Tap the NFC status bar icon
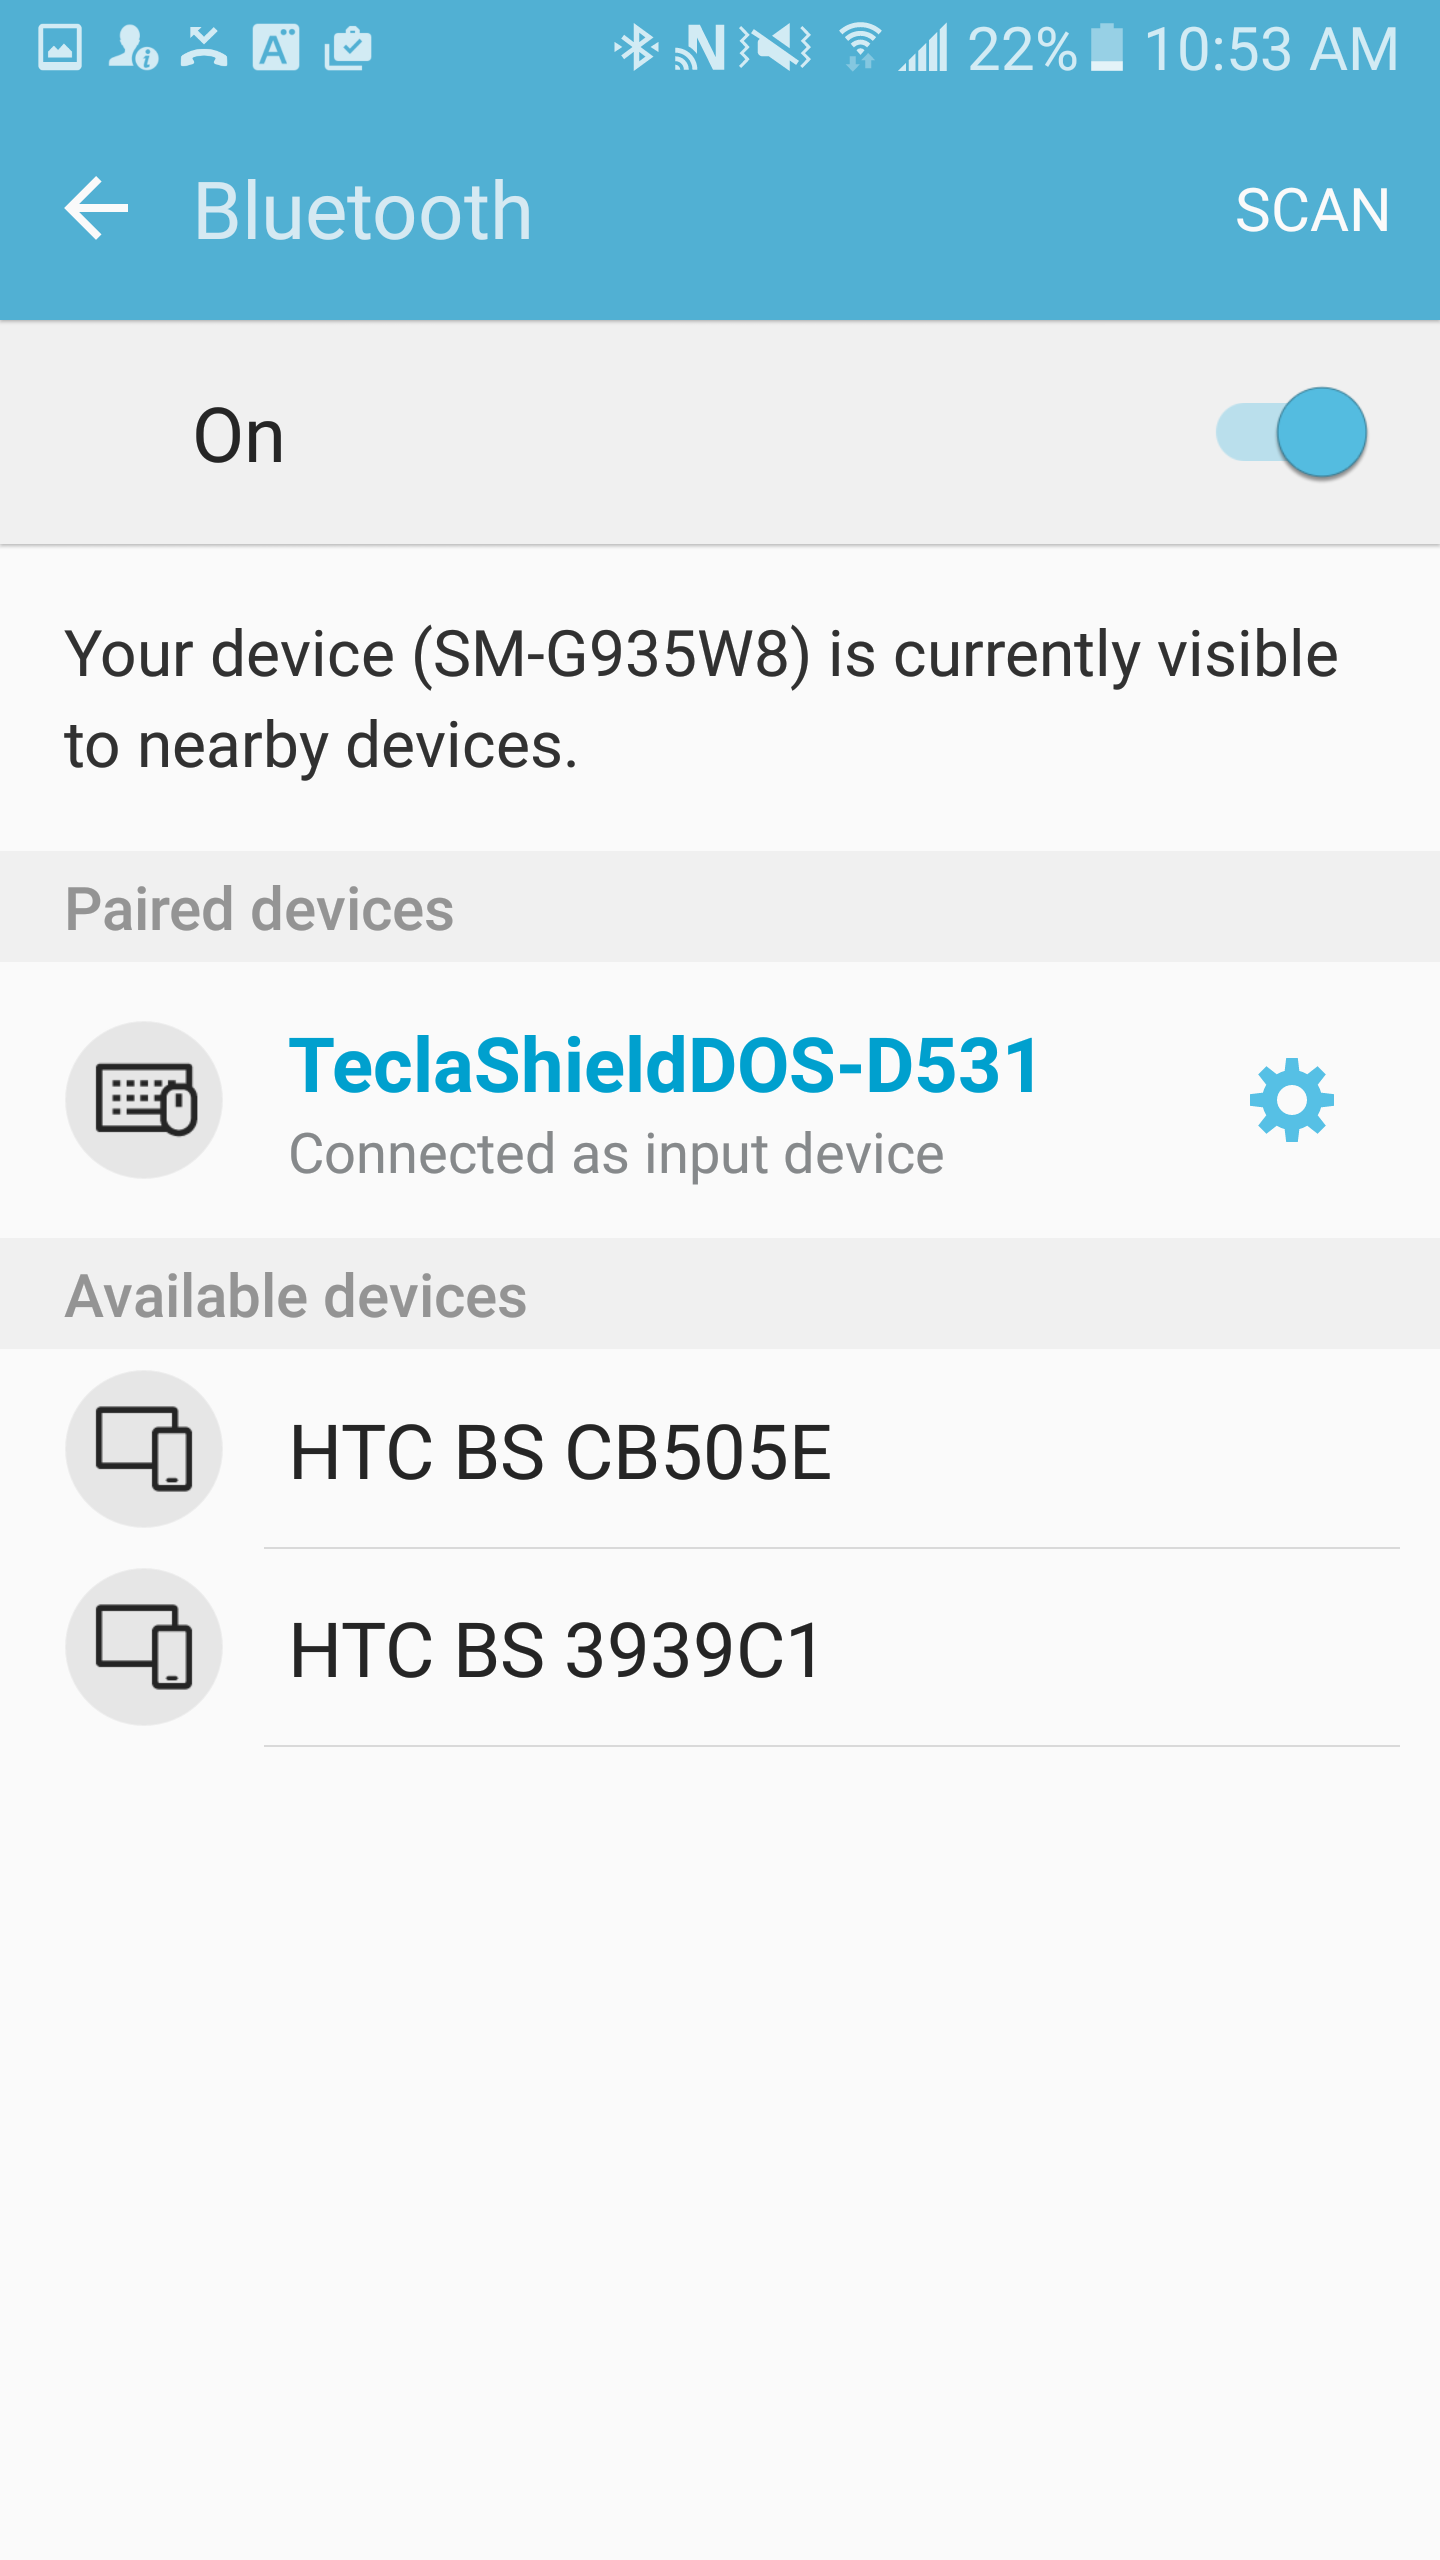 click(x=700, y=48)
